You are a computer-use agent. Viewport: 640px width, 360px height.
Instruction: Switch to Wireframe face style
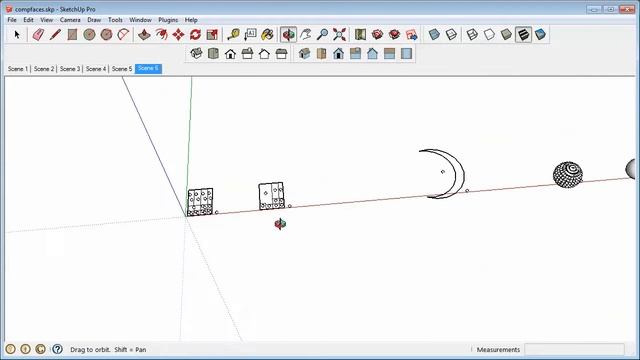coord(472,35)
